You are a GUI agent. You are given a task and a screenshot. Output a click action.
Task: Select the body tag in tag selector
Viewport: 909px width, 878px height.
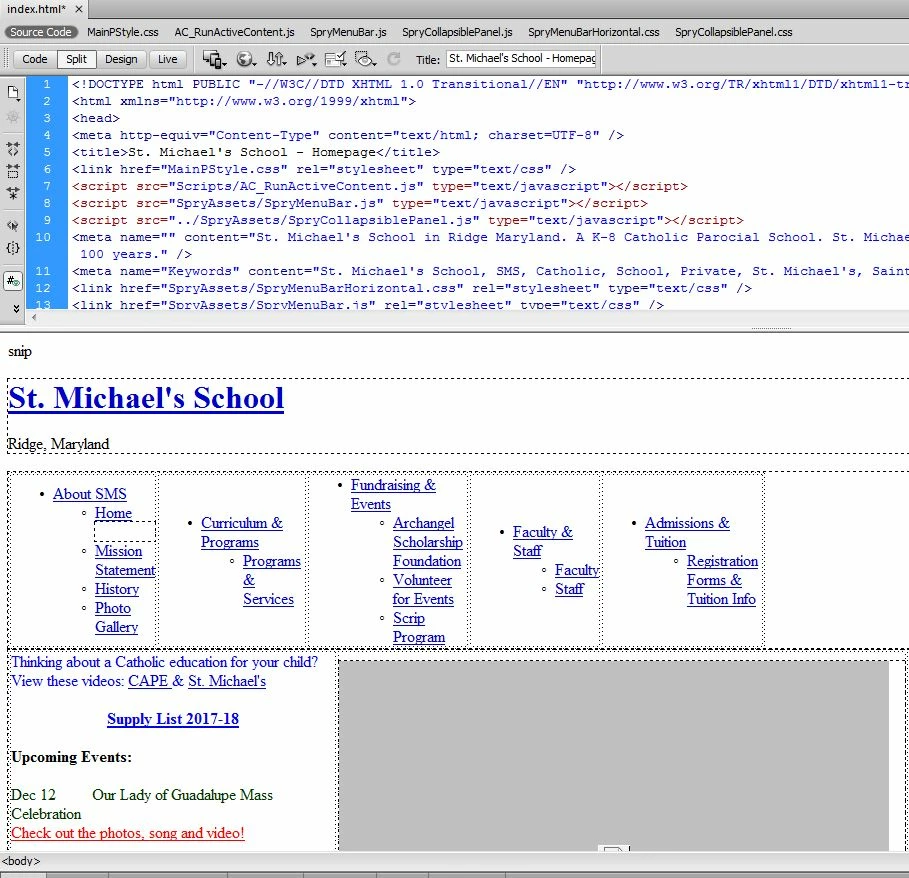pos(21,861)
